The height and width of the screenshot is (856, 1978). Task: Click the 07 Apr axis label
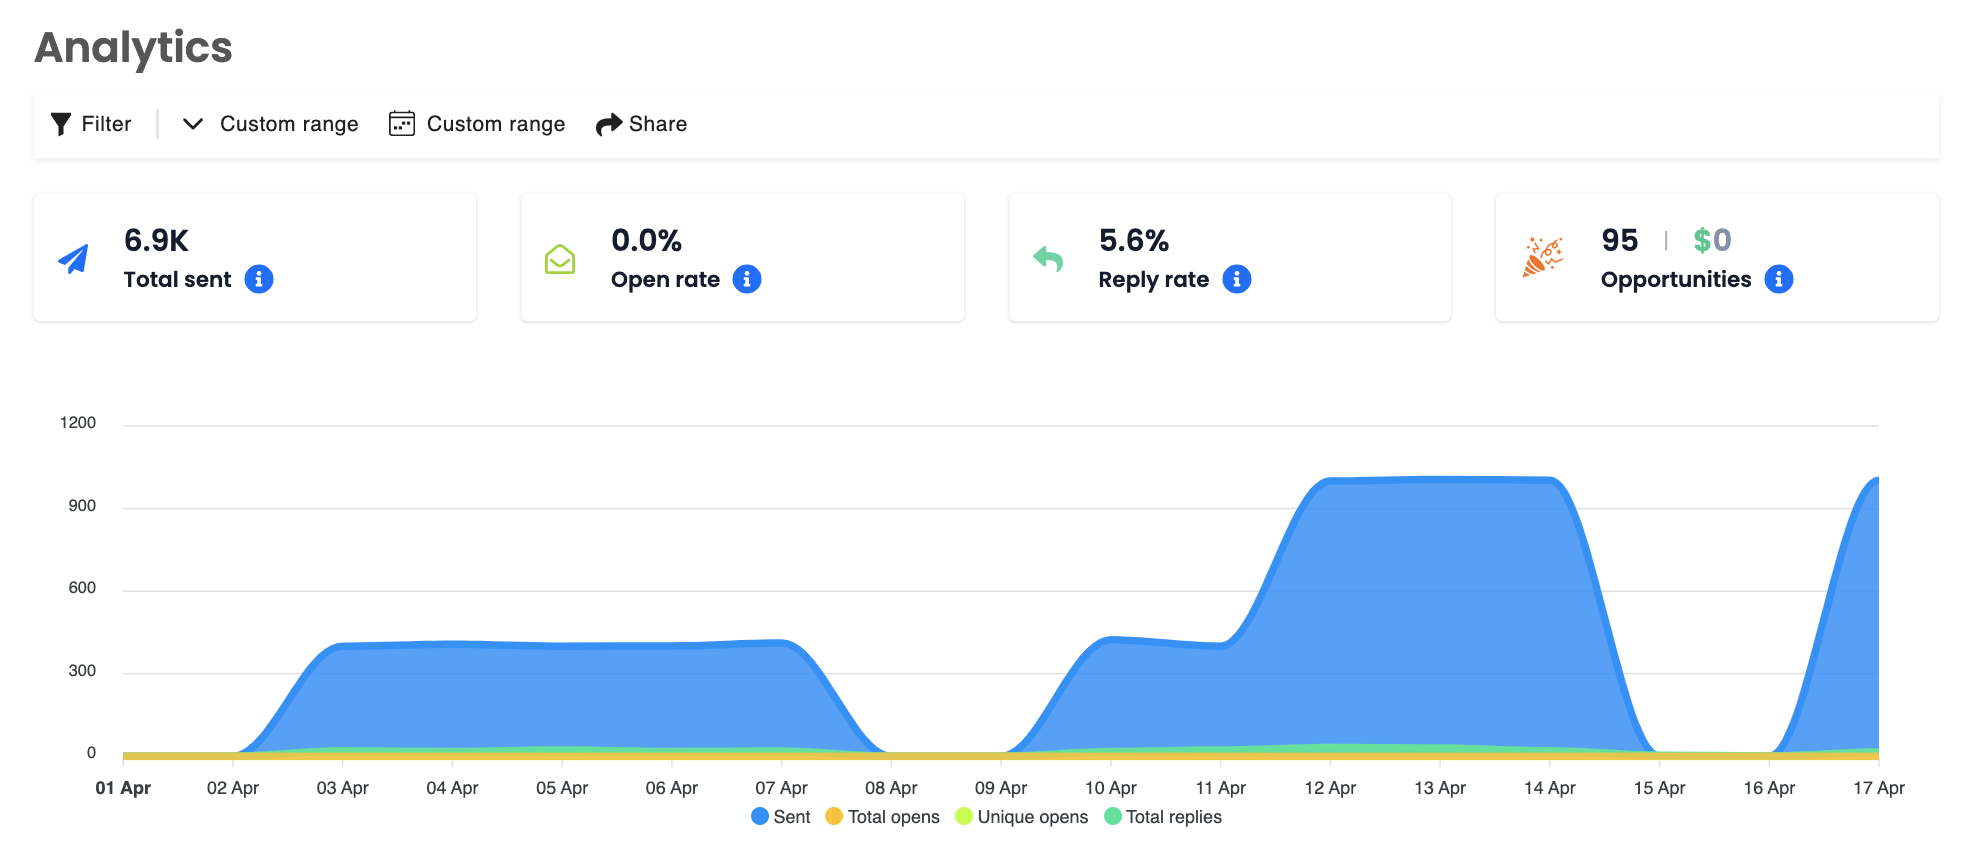pos(781,788)
